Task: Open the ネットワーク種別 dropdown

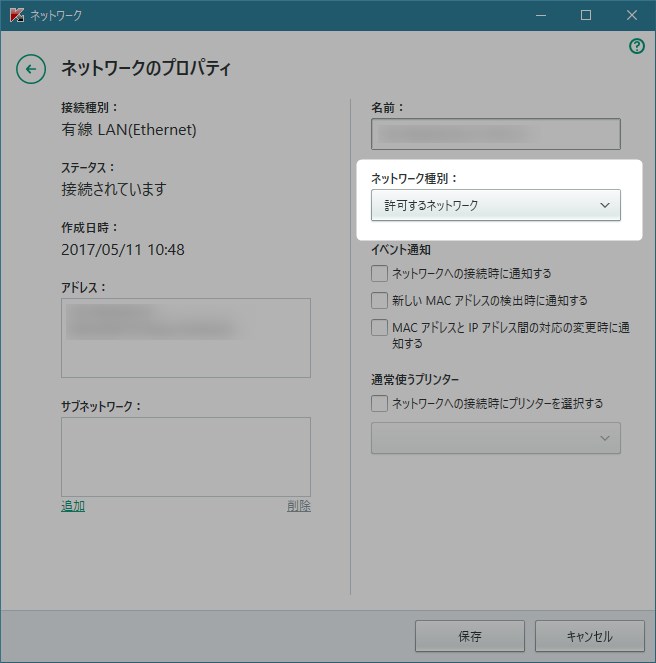Action: pyautogui.click(x=496, y=205)
